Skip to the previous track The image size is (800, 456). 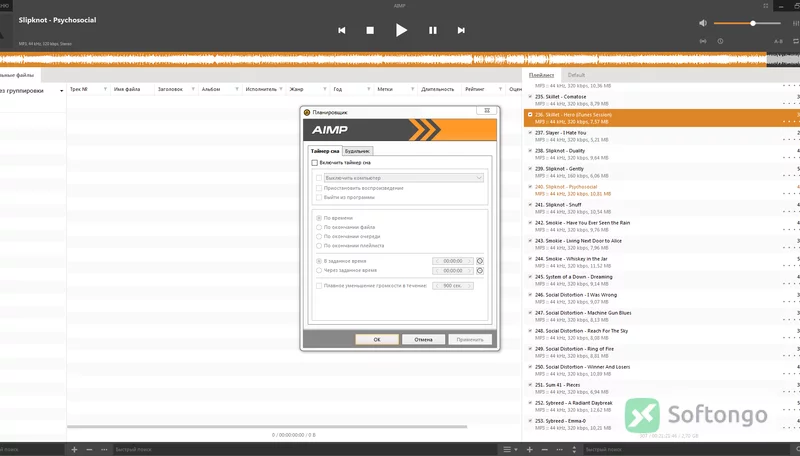point(342,31)
